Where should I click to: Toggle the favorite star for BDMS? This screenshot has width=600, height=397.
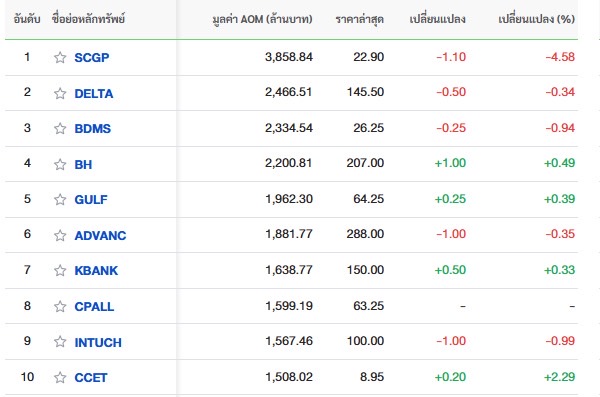60,128
